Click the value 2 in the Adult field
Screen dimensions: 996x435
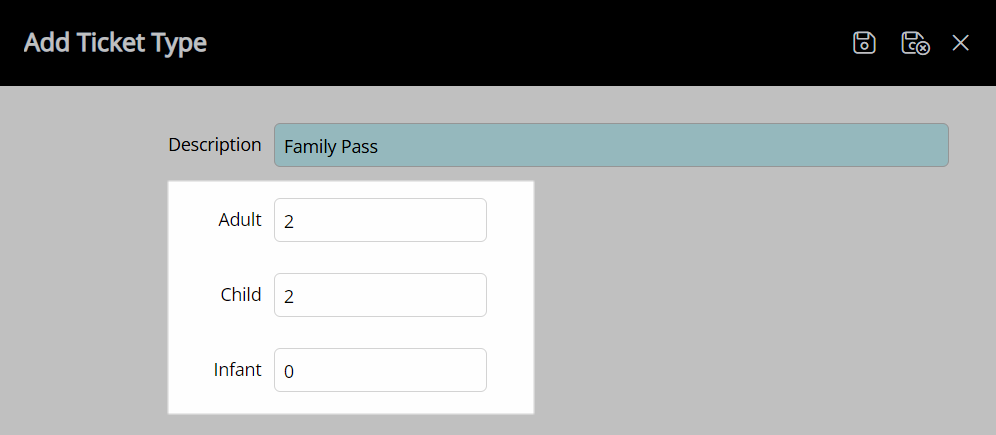coord(289,222)
